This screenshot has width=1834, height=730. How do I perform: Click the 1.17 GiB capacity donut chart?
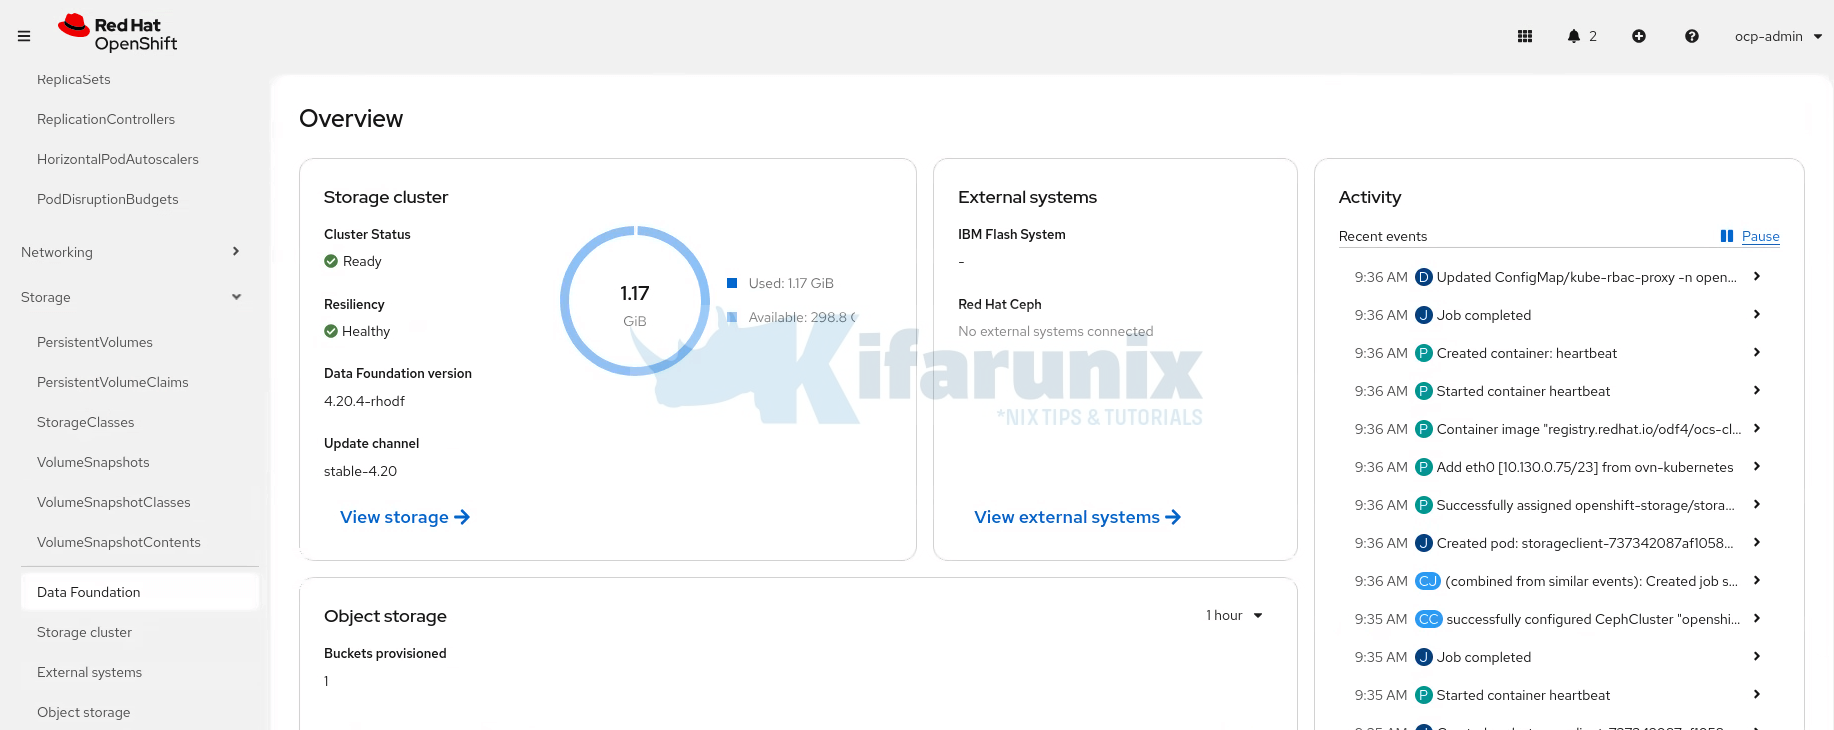coord(635,301)
